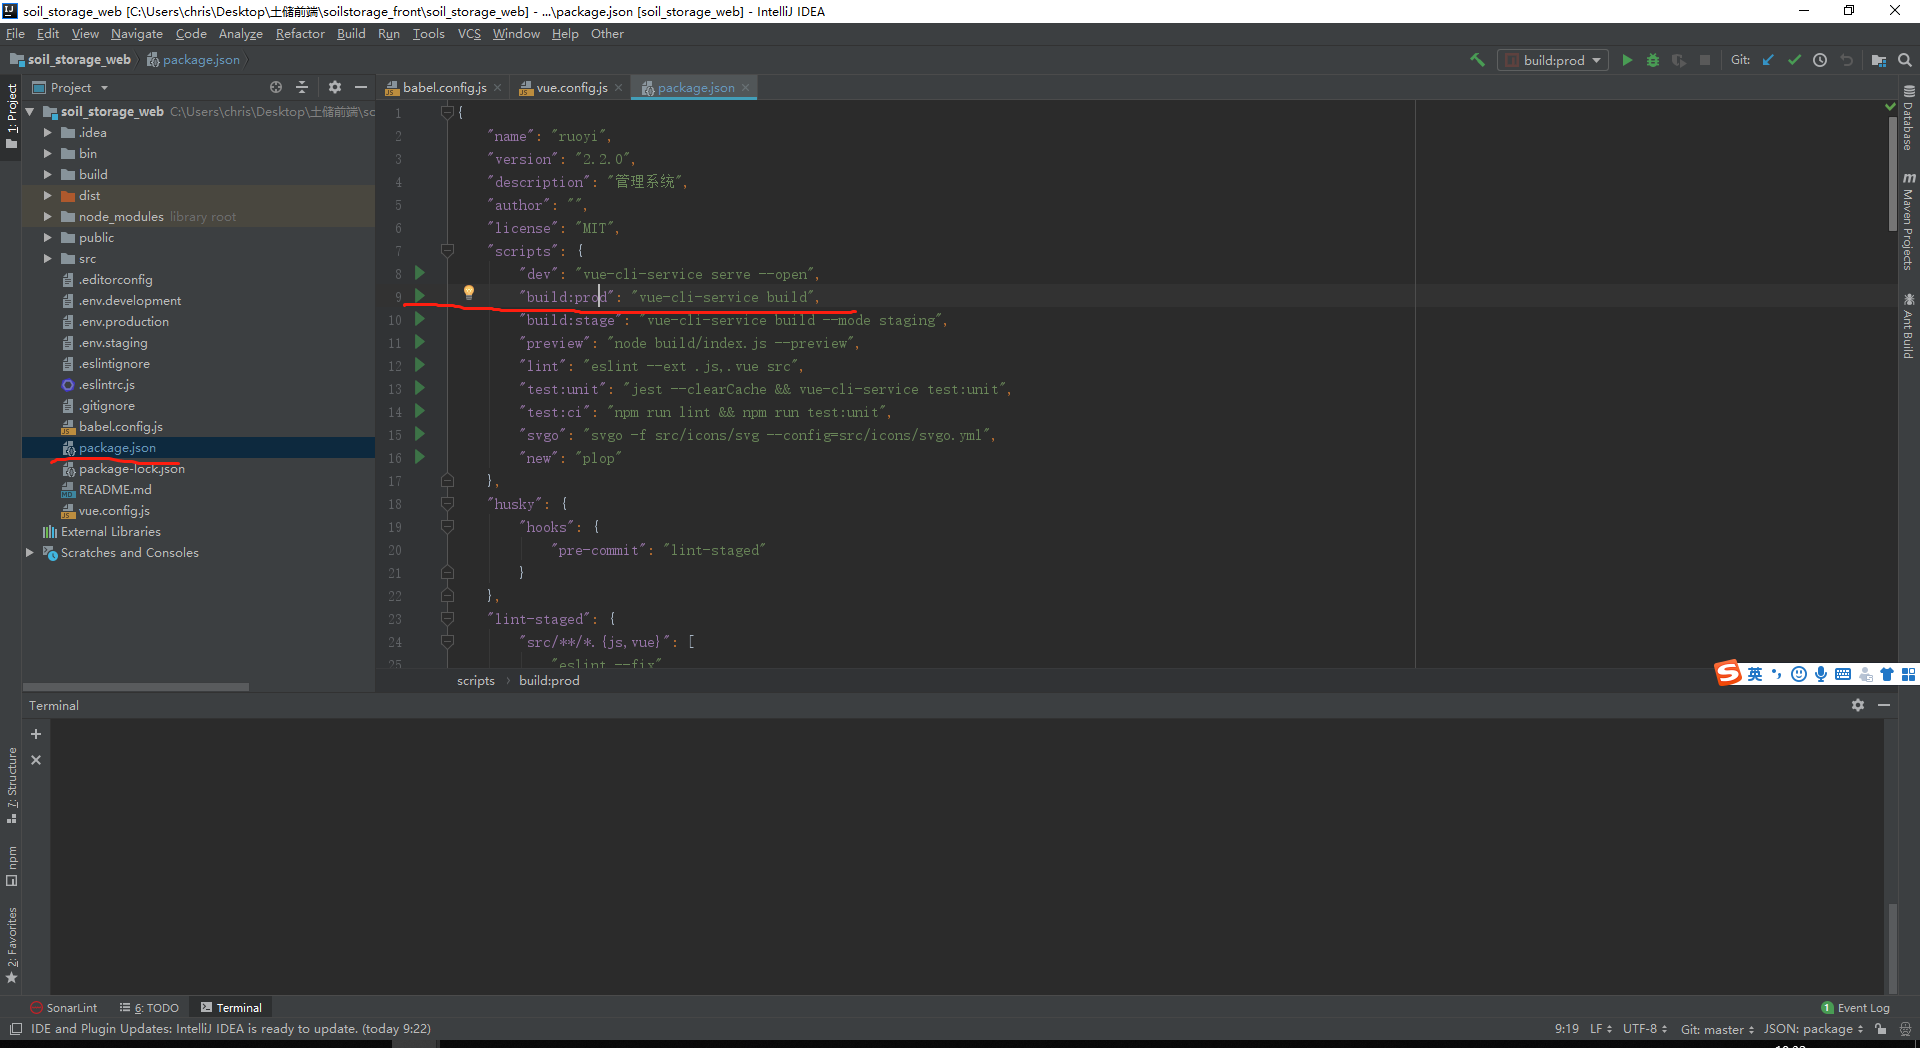Open Project panel settings gear

click(x=335, y=88)
